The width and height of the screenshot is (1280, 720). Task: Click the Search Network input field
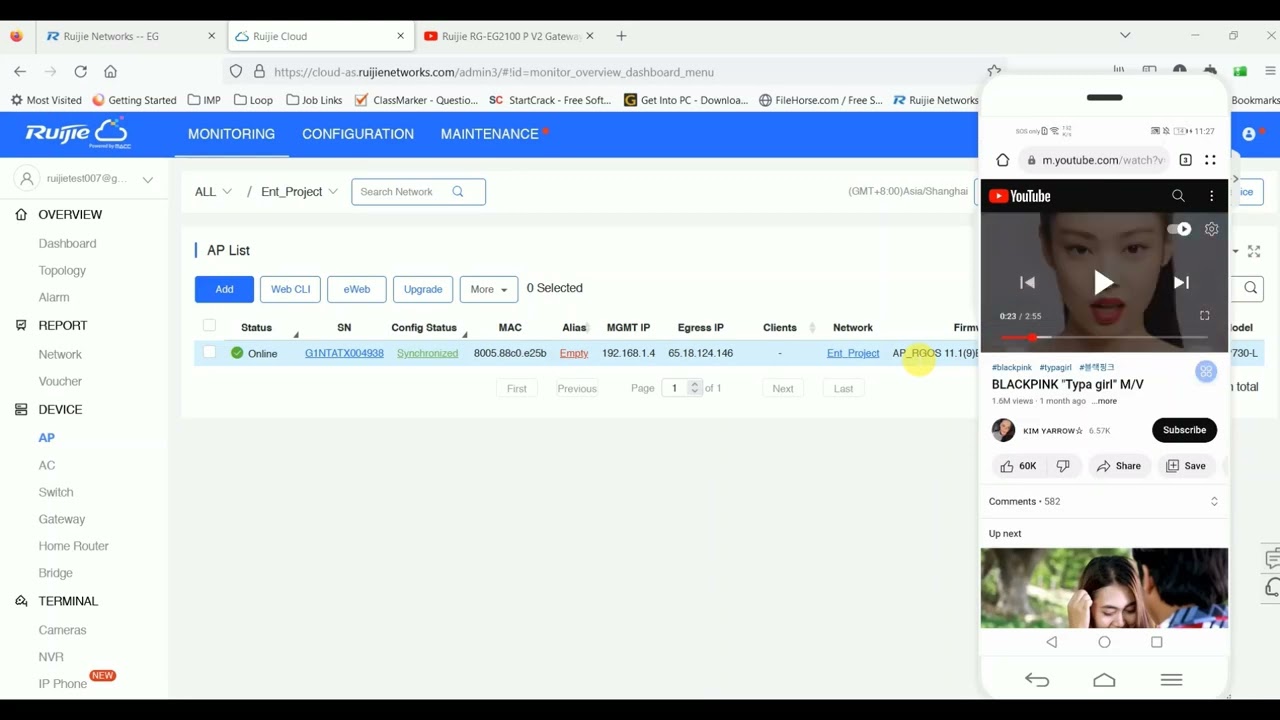[418, 192]
